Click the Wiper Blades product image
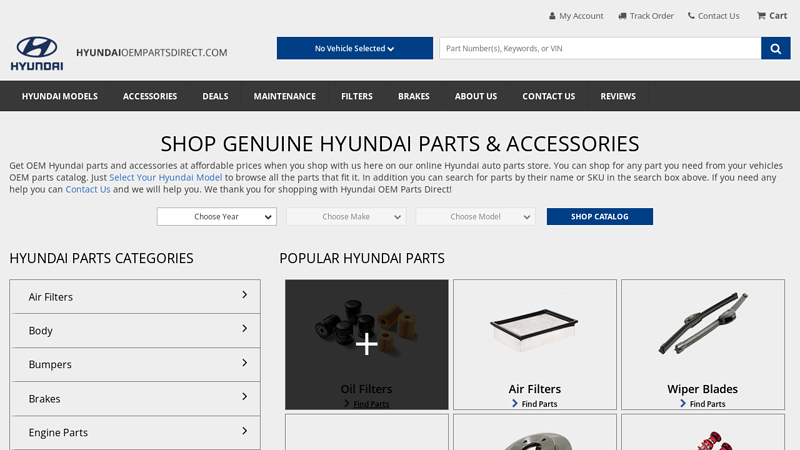 703,323
